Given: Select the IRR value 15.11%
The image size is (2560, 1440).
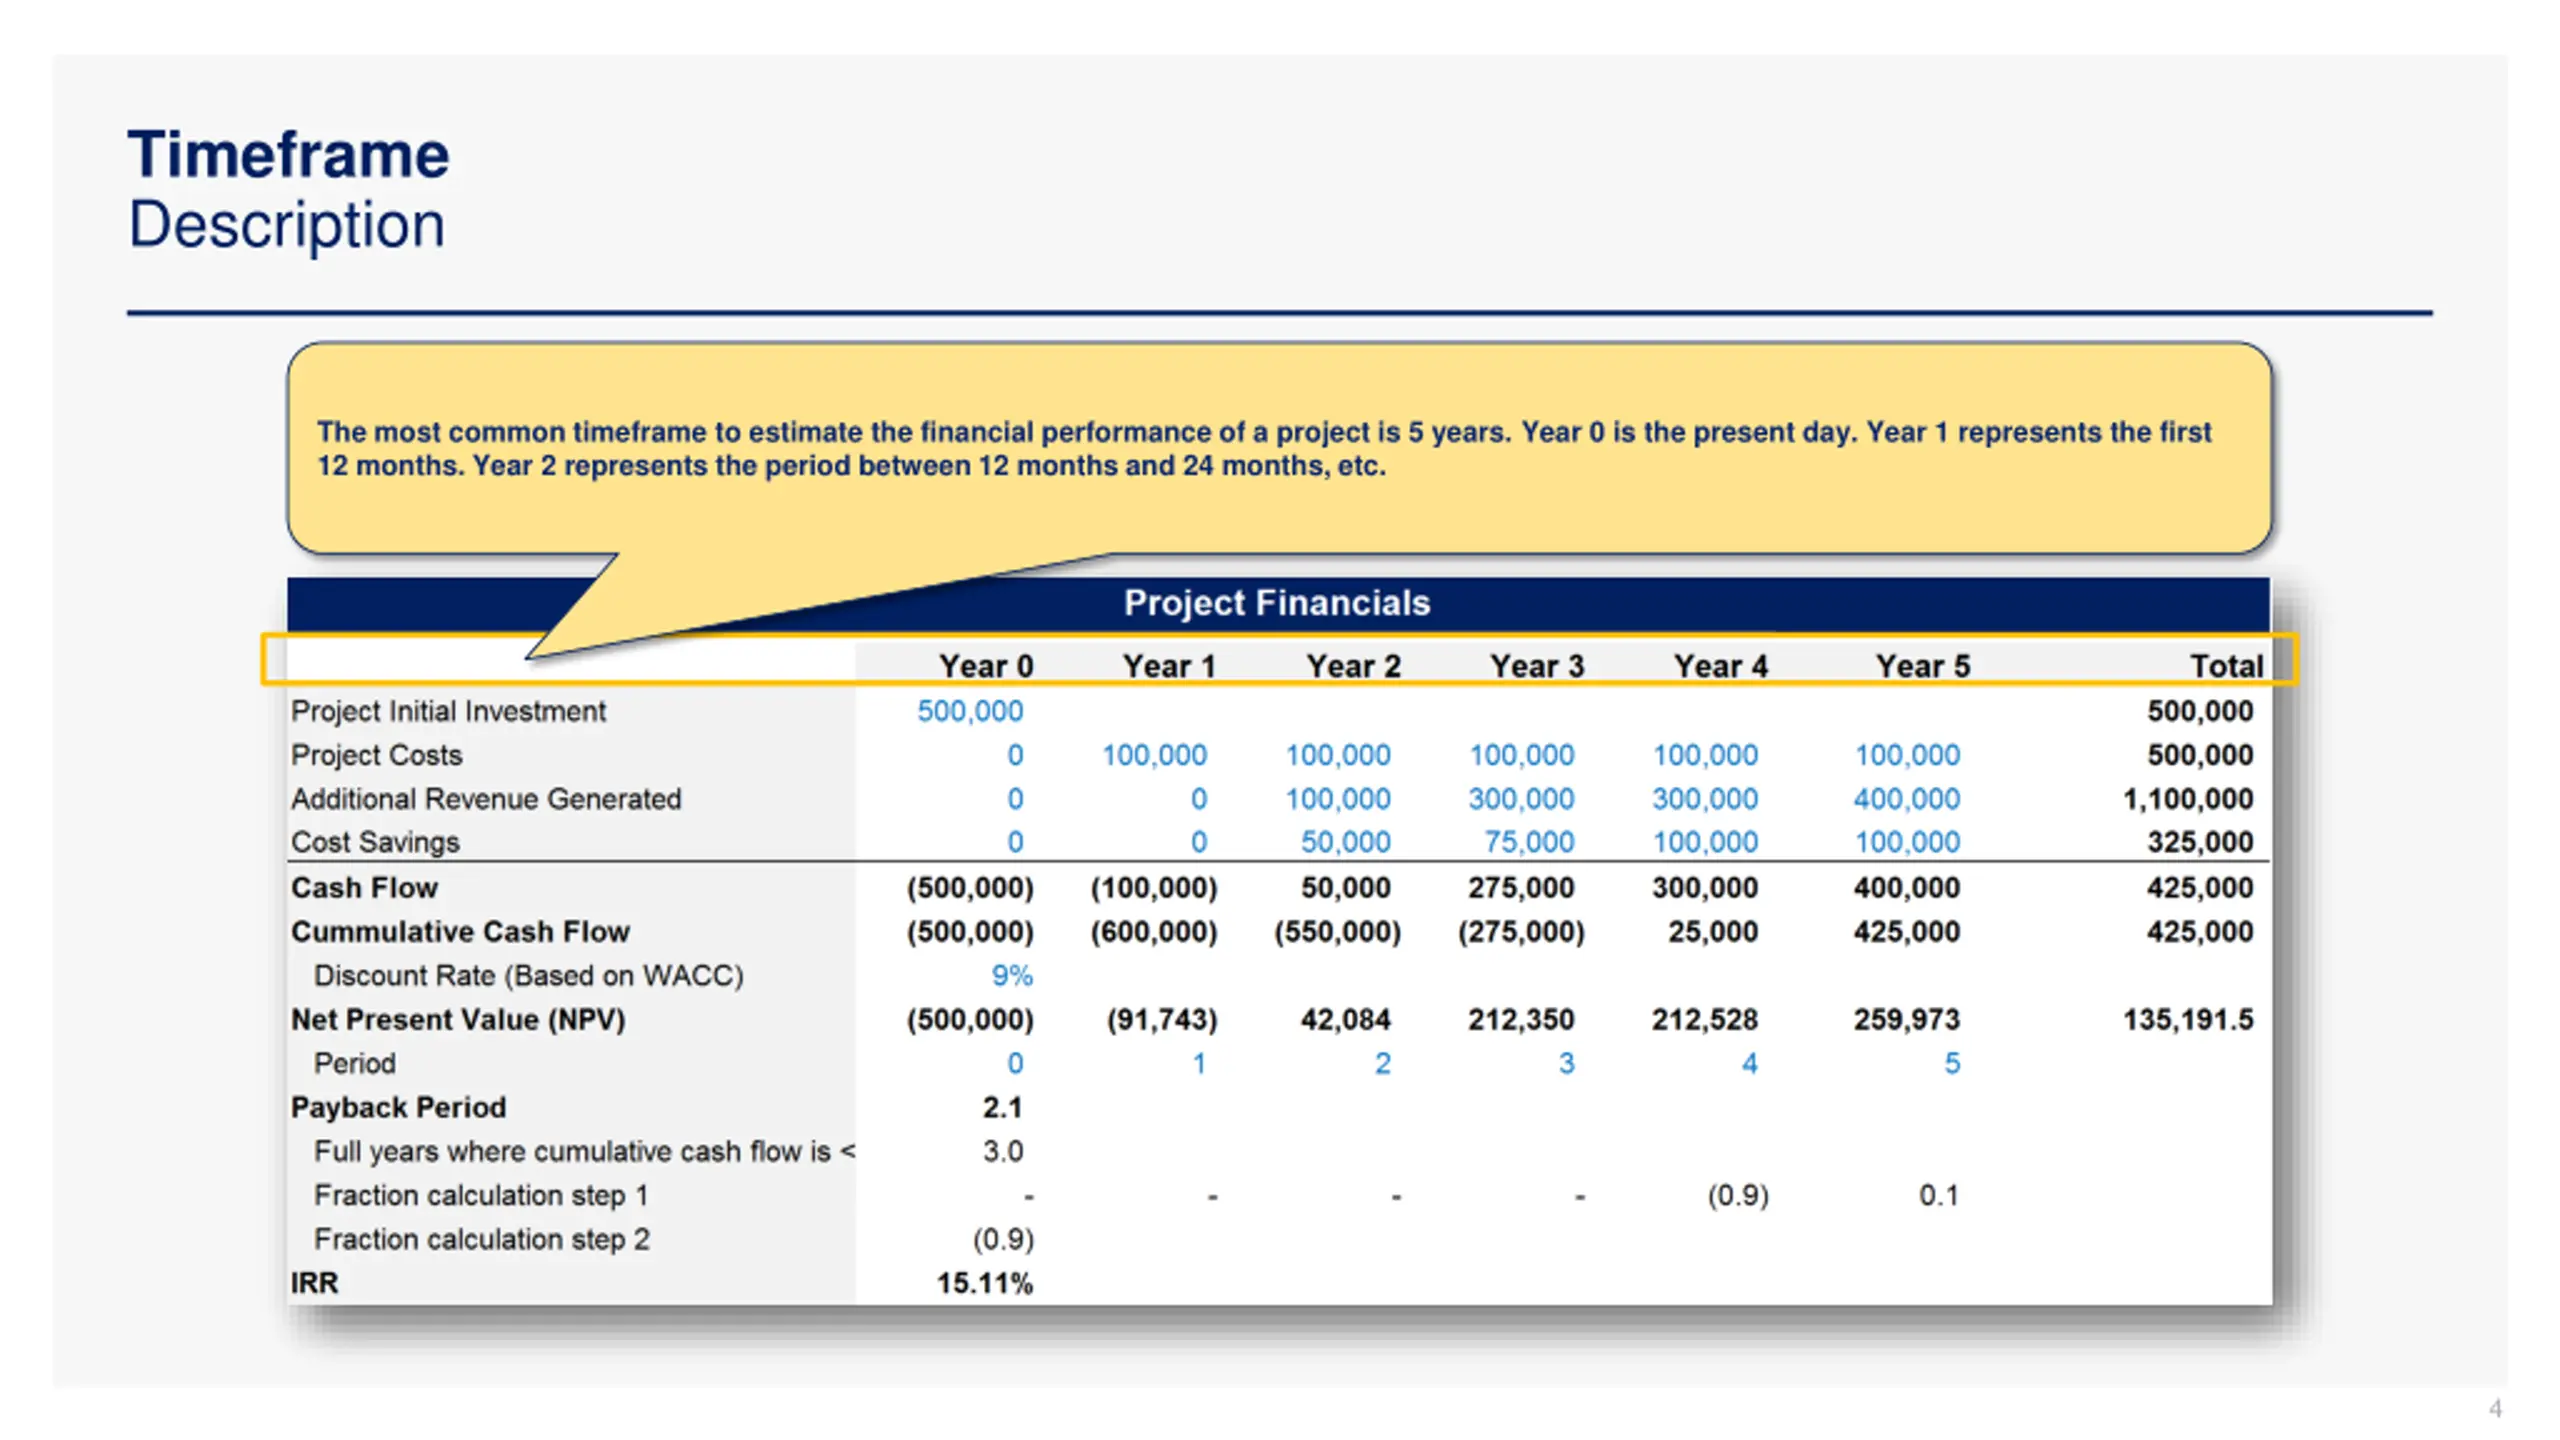Looking at the screenshot, I should 984,1283.
